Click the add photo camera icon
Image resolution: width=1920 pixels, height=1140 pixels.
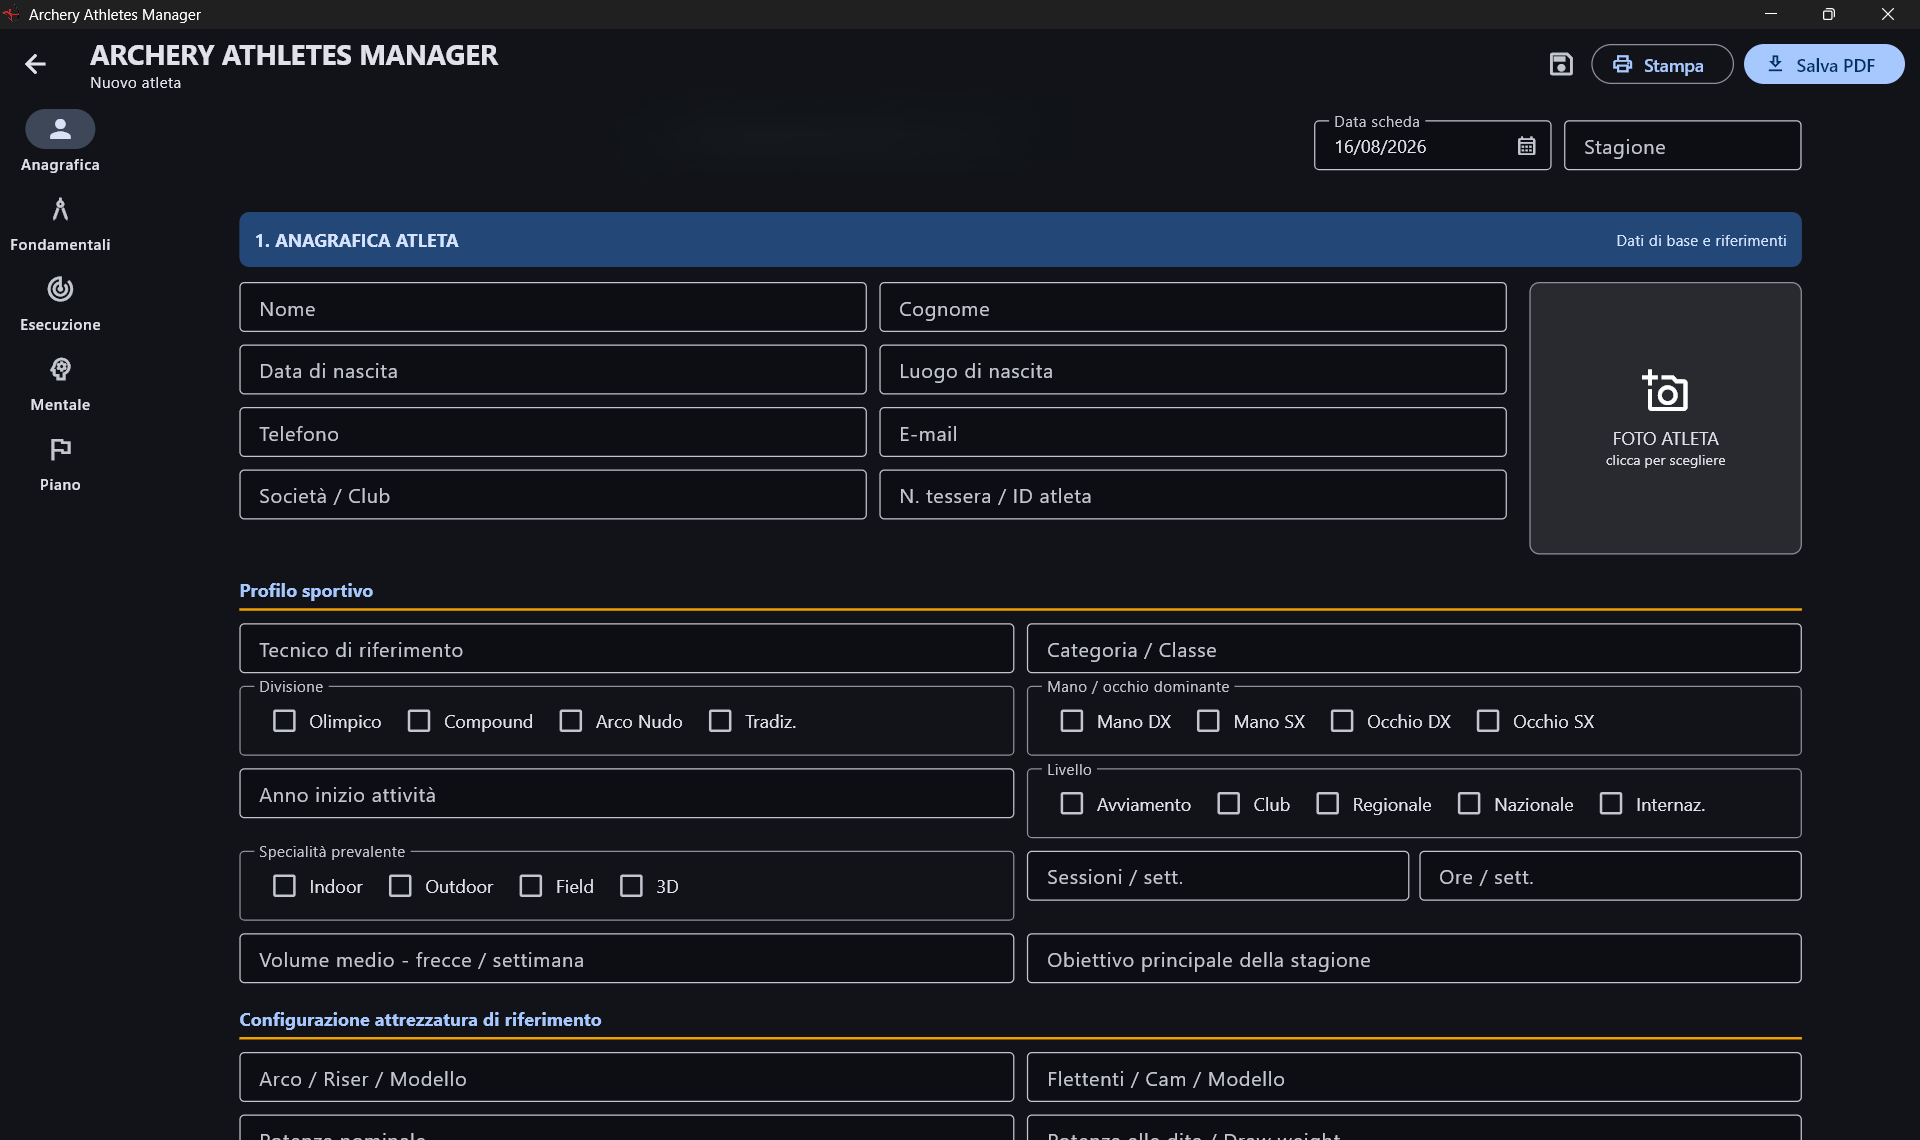coord(1665,391)
